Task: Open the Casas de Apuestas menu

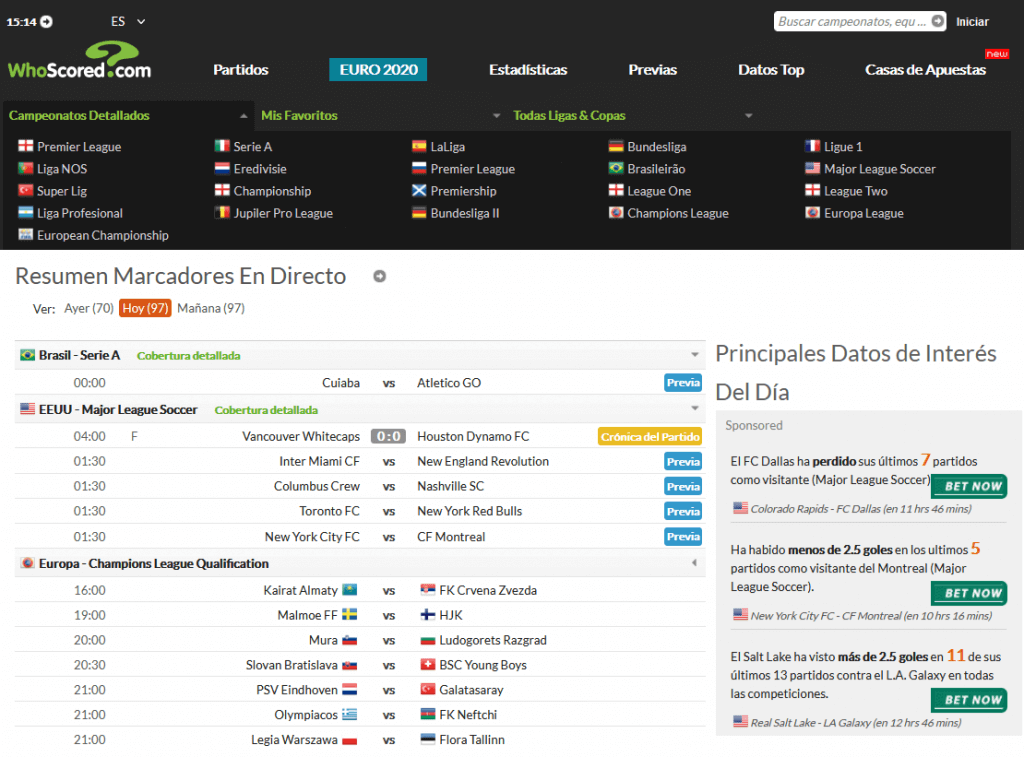Action: (925, 70)
